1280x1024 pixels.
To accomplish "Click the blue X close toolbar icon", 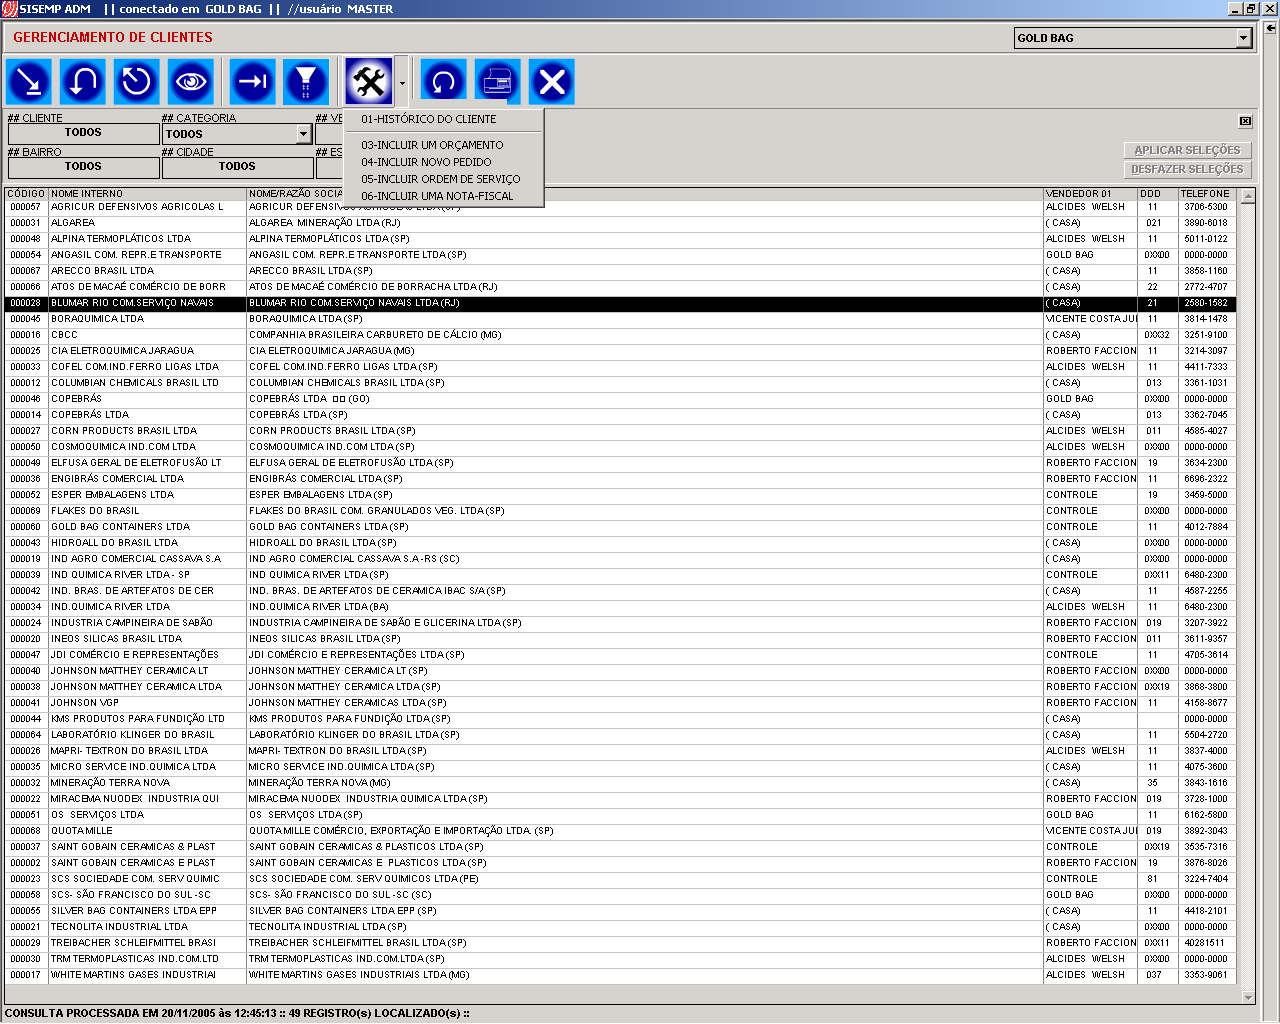I will 552,81.
